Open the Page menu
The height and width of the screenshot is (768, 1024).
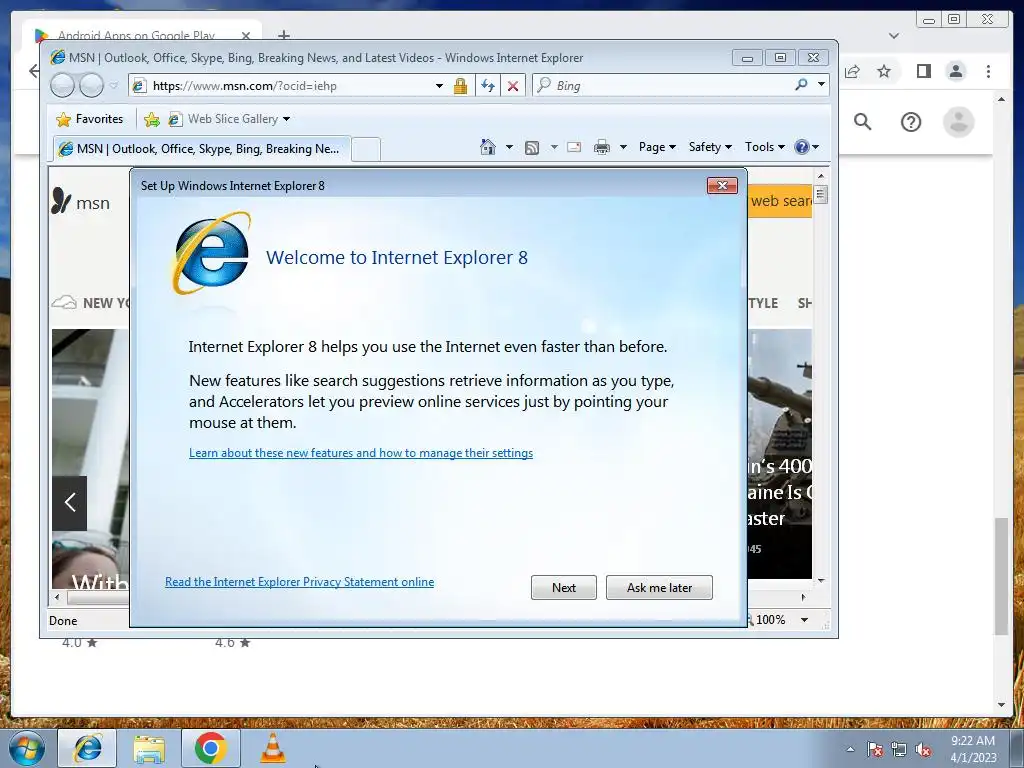pyautogui.click(x=657, y=147)
